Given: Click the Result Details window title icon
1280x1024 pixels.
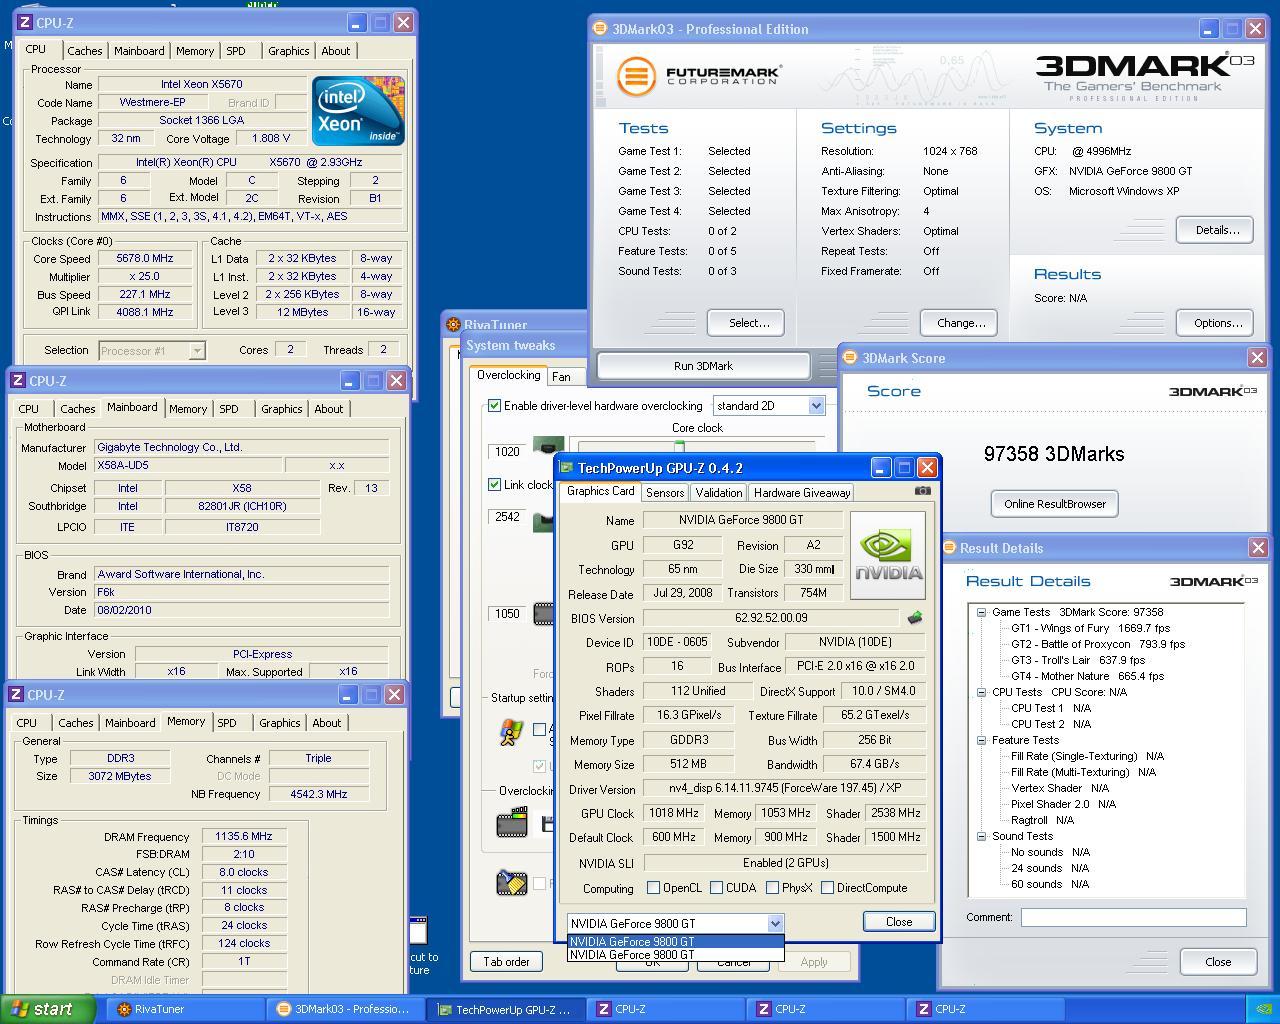Looking at the screenshot, I should pos(949,548).
